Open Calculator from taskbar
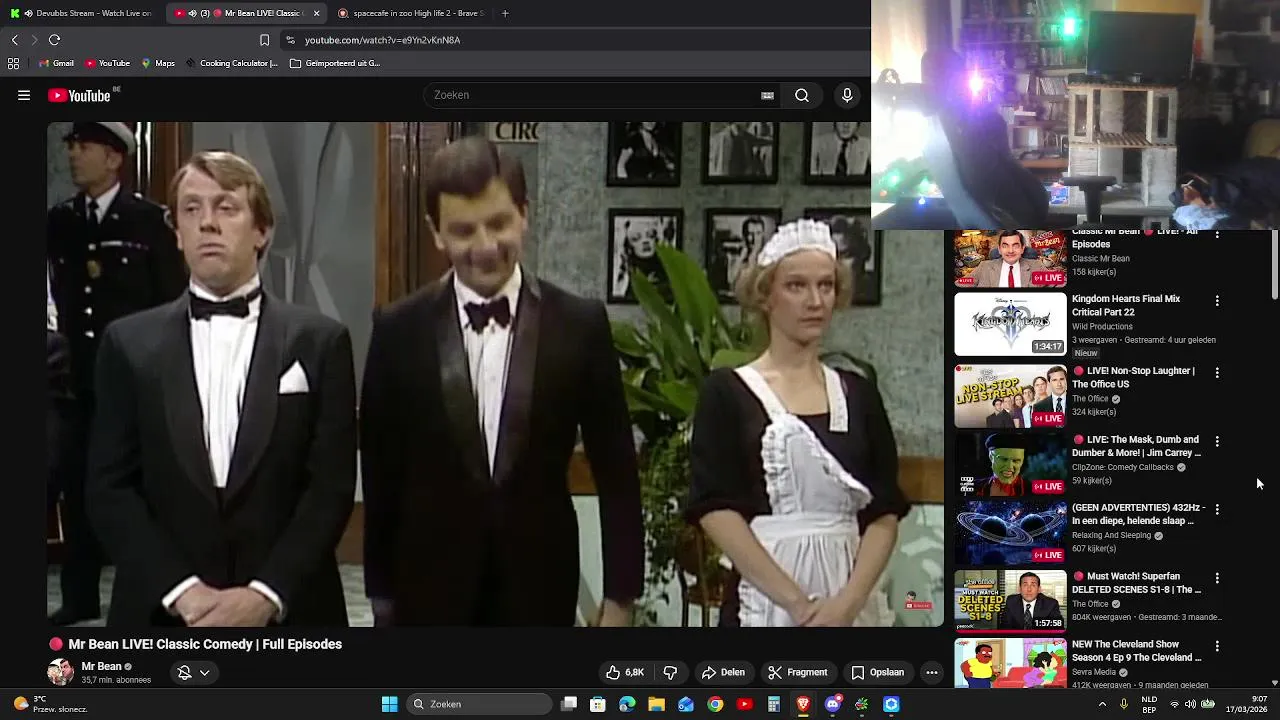This screenshot has width=1280, height=720. tap(773, 704)
